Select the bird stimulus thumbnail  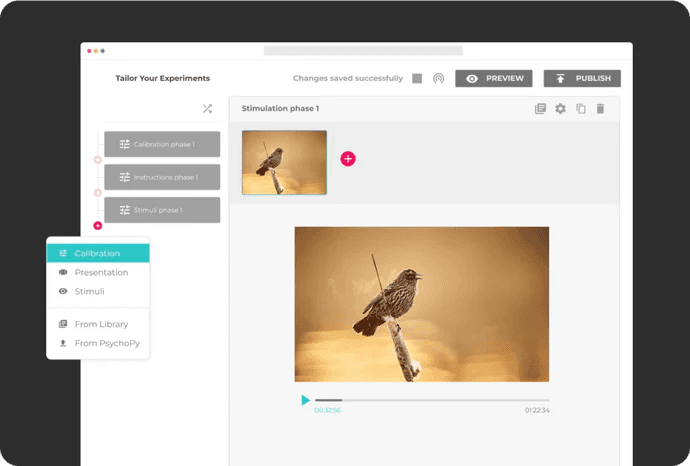pos(284,162)
